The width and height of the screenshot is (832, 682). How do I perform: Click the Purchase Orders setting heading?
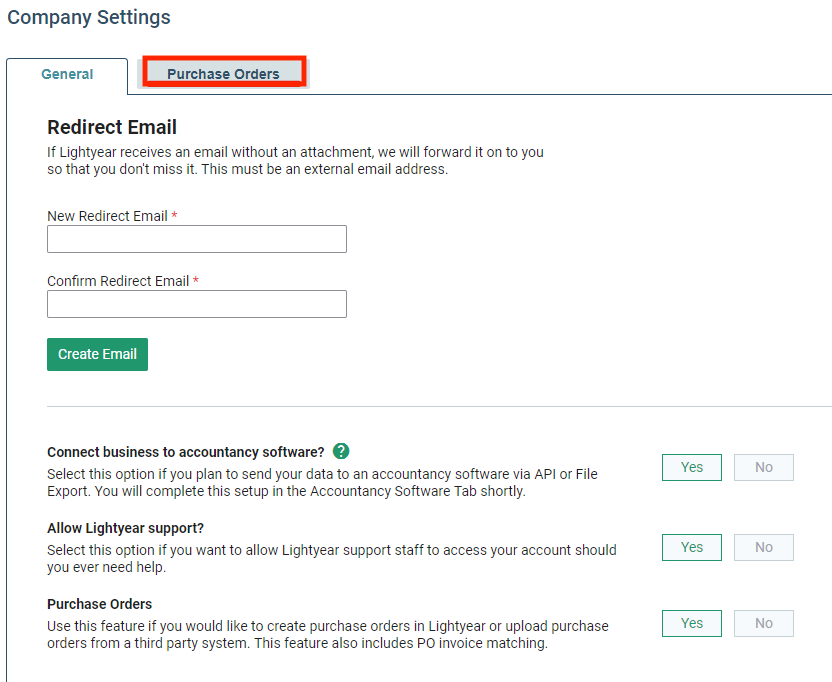tap(99, 604)
